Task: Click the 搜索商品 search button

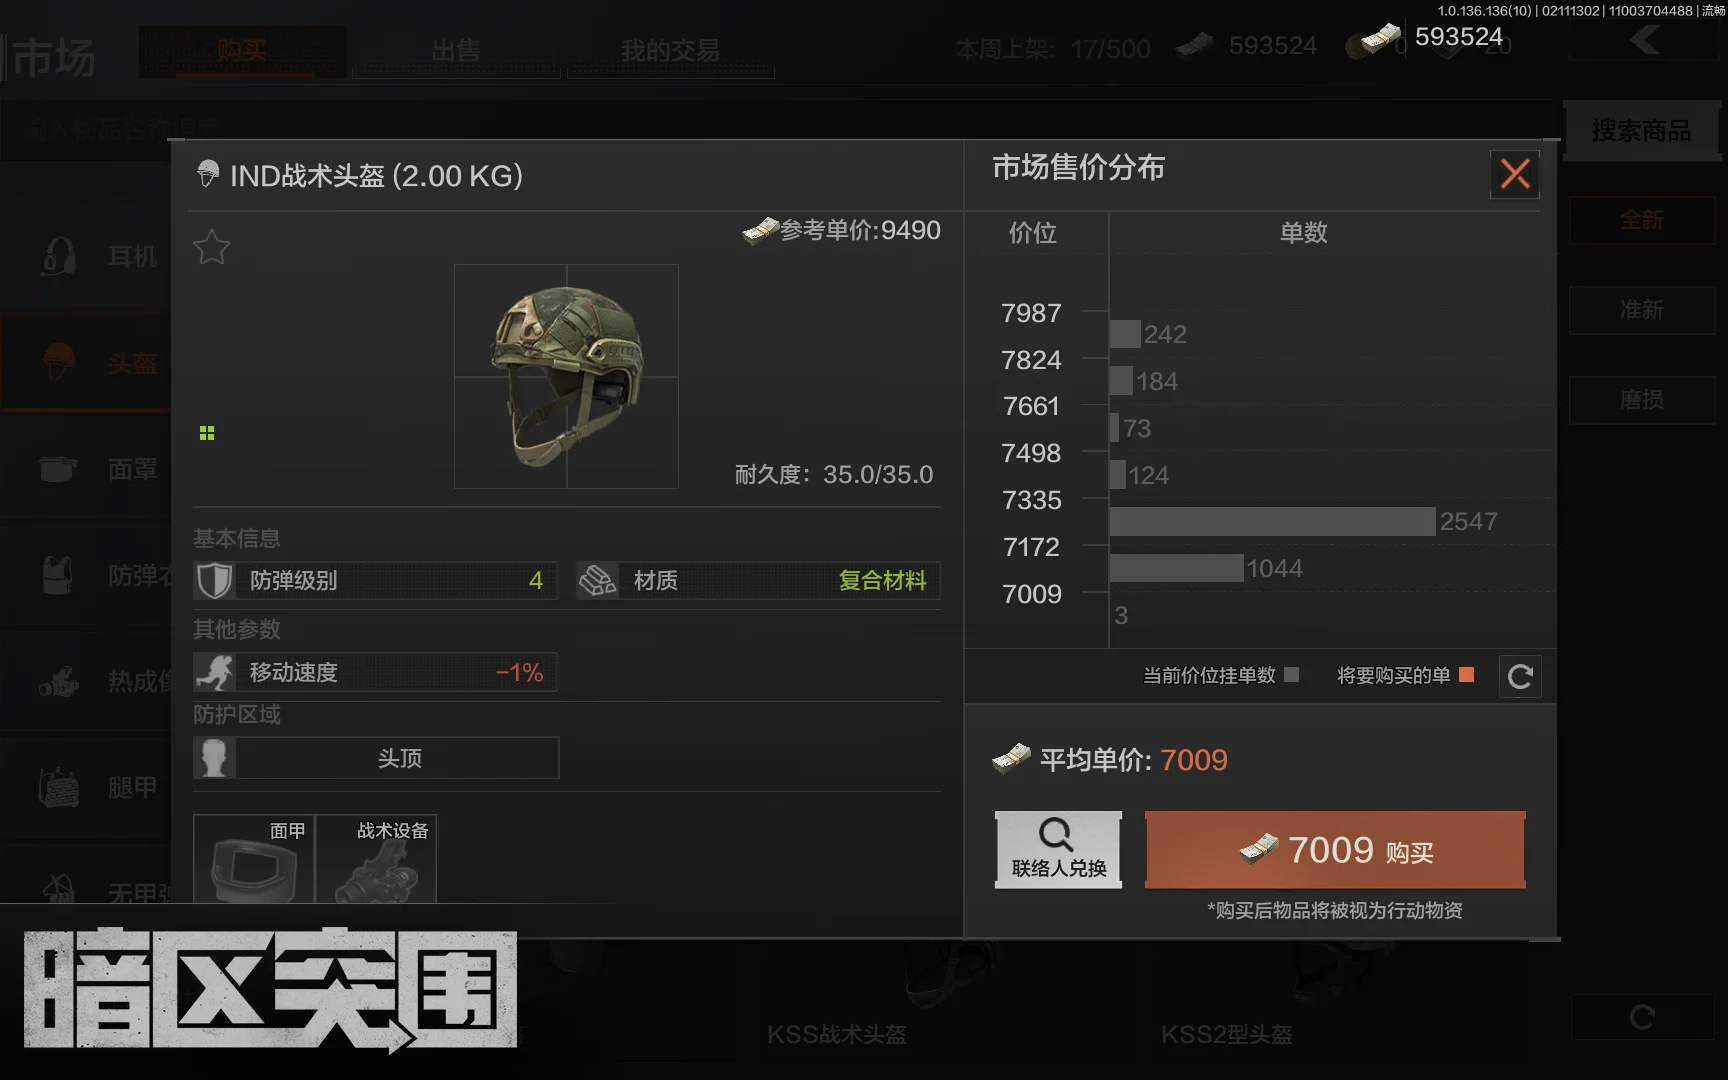Action: pyautogui.click(x=1641, y=130)
